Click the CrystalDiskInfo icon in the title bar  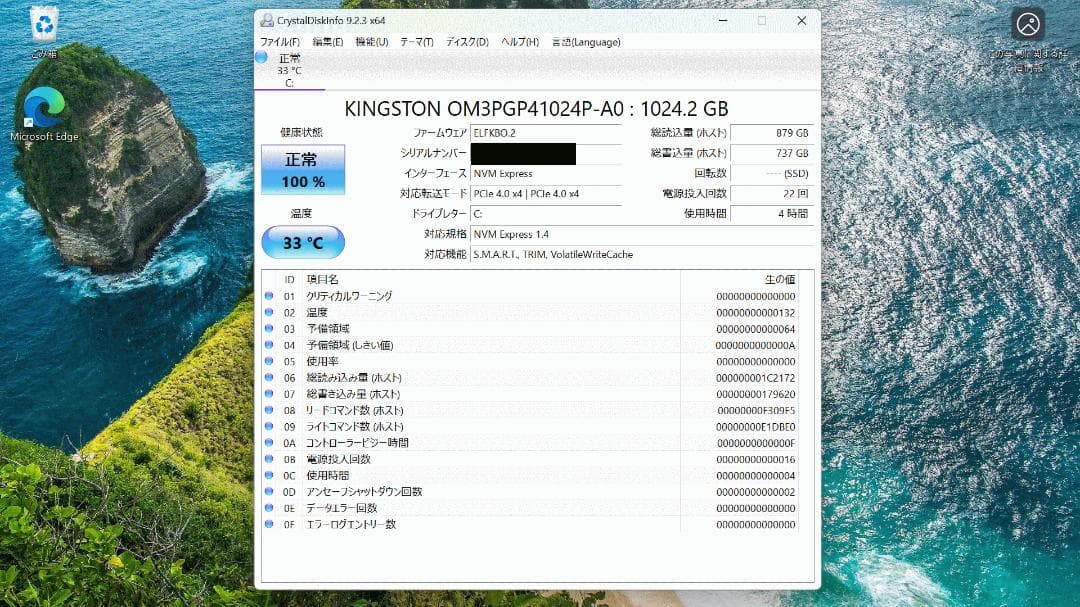(266, 20)
